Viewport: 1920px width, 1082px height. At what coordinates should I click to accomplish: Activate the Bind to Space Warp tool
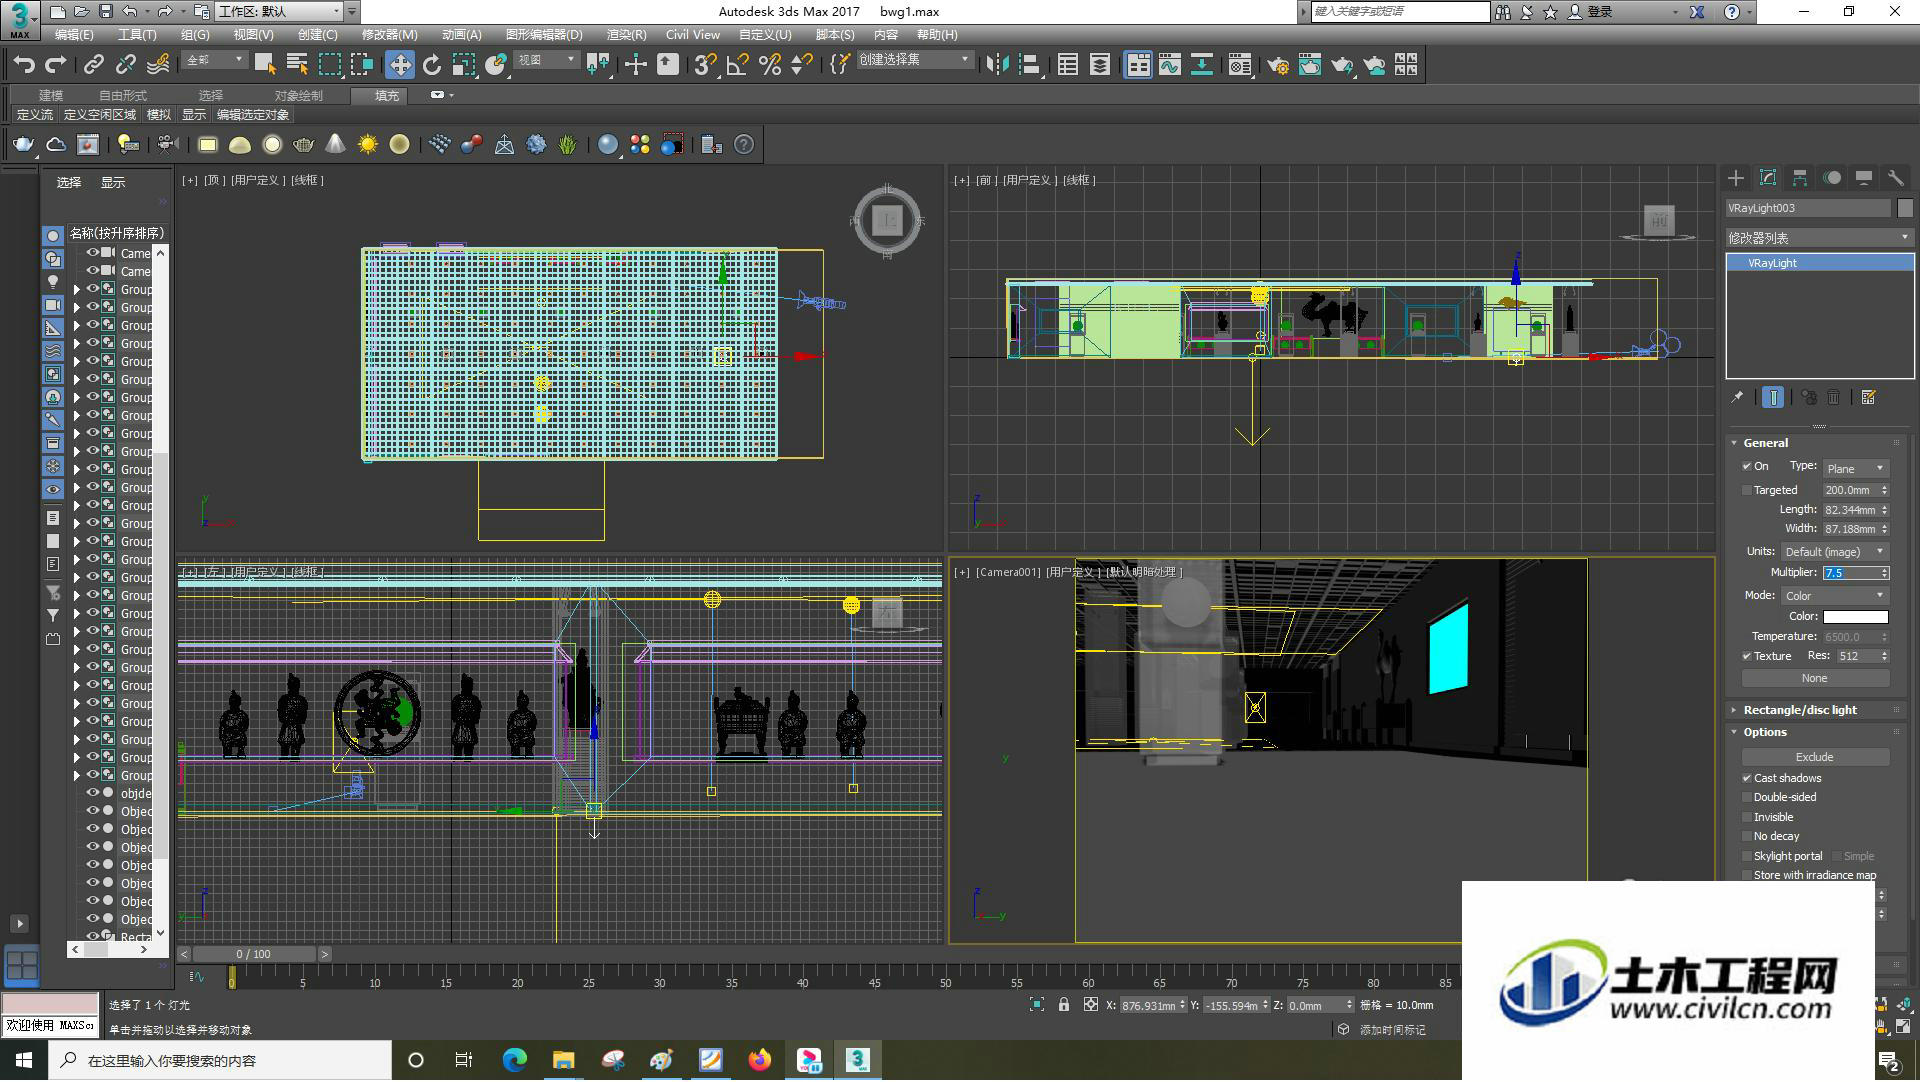click(x=158, y=65)
